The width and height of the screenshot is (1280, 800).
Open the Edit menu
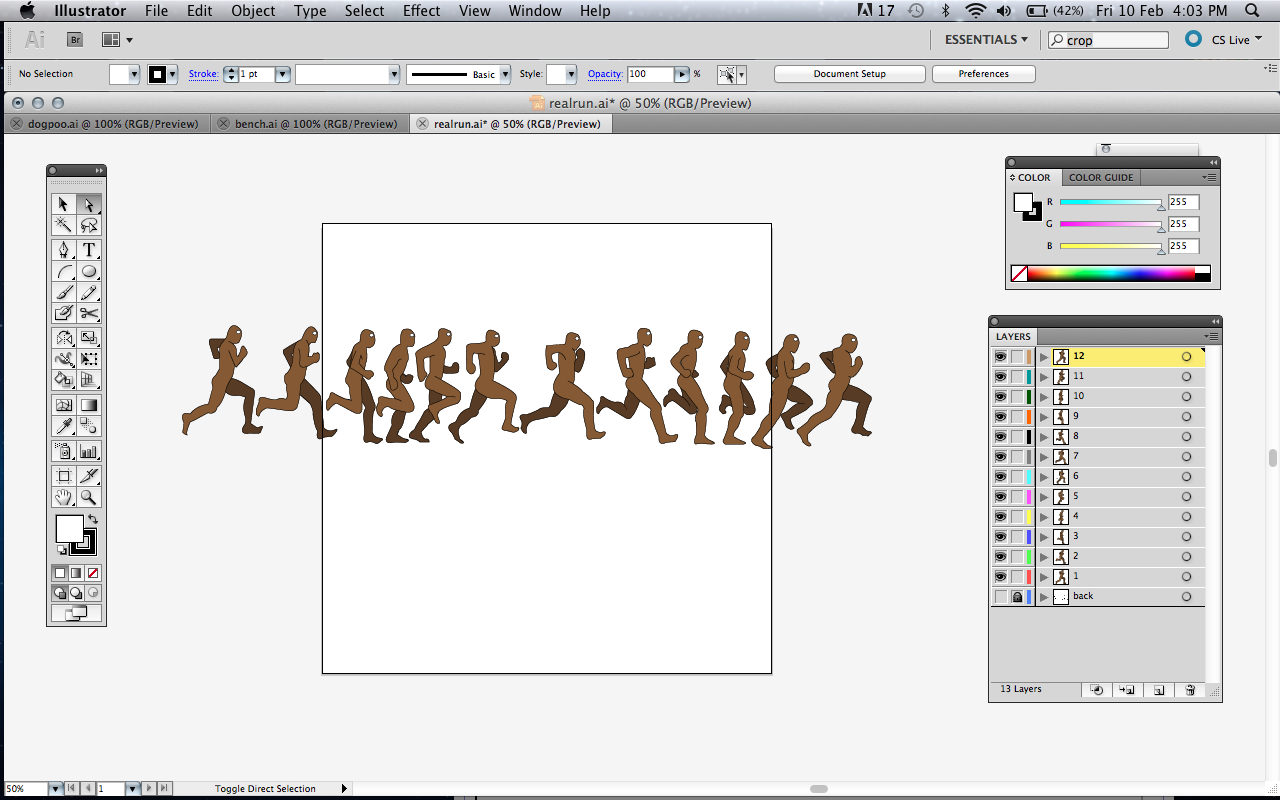(x=200, y=11)
